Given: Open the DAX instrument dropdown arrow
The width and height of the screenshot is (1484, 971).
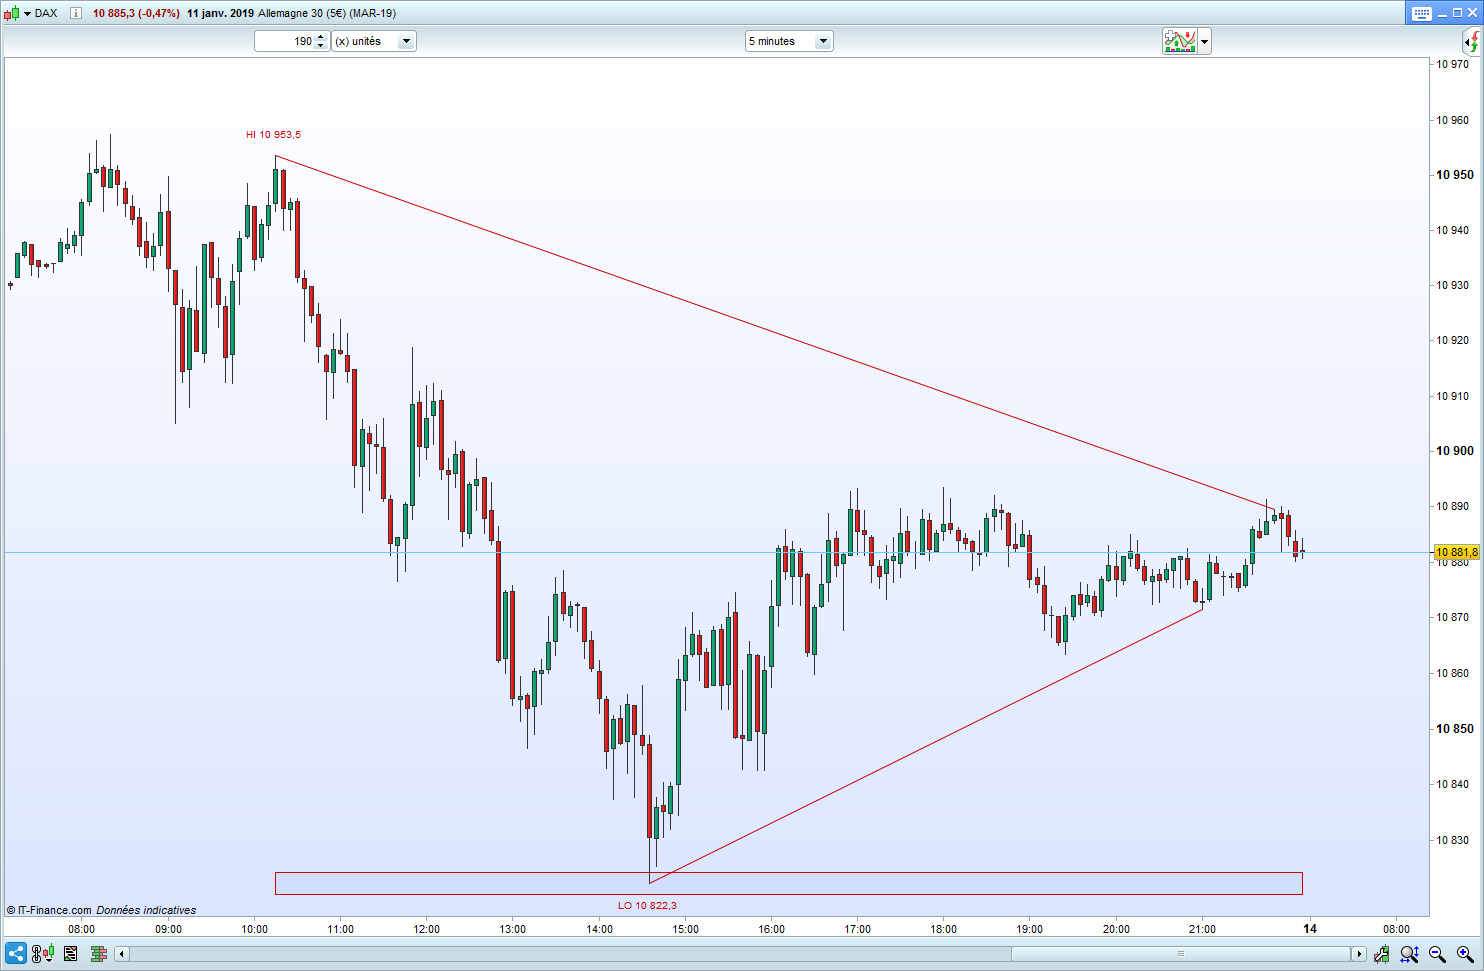Looking at the screenshot, I should [x=28, y=13].
